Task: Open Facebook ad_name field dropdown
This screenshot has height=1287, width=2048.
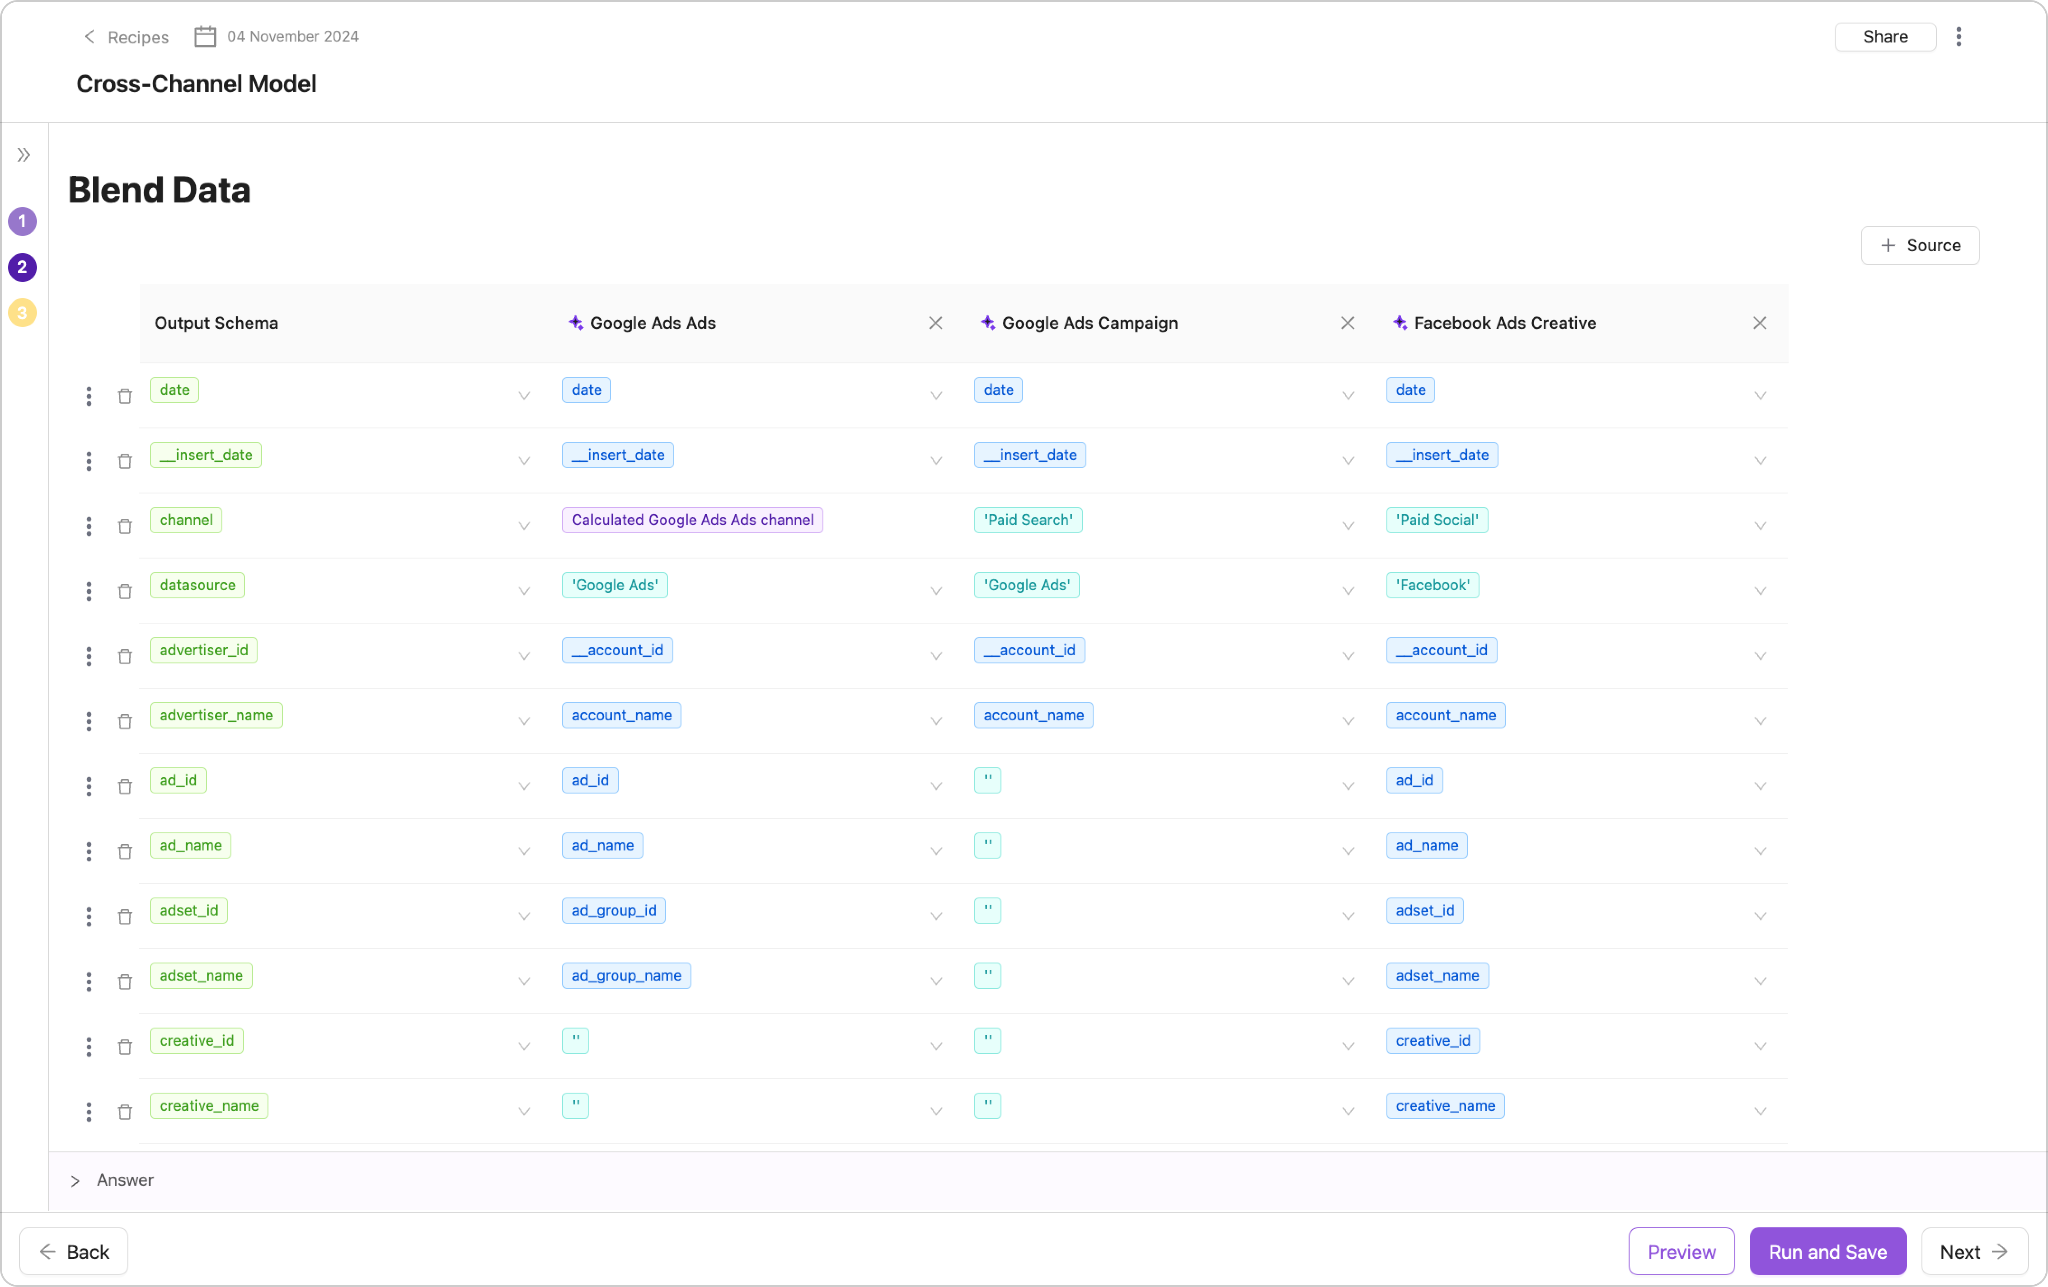Action: tap(1760, 851)
